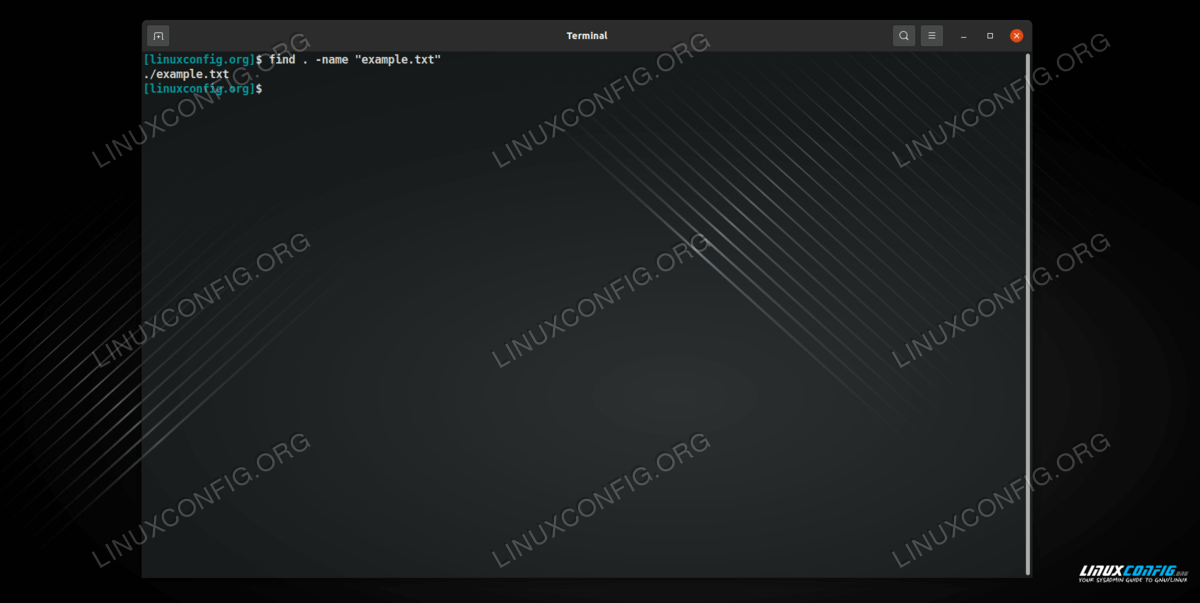Viewport: 1200px width, 603px height.
Task: Open a new terminal tab
Action: click(x=158, y=36)
